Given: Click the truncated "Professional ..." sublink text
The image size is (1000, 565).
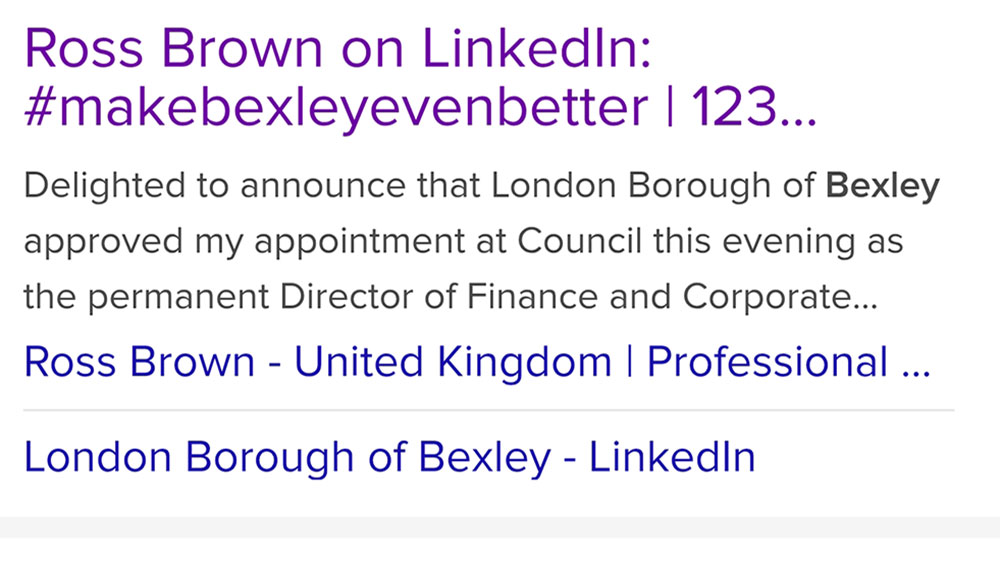Looking at the screenshot, I should 788,361.
